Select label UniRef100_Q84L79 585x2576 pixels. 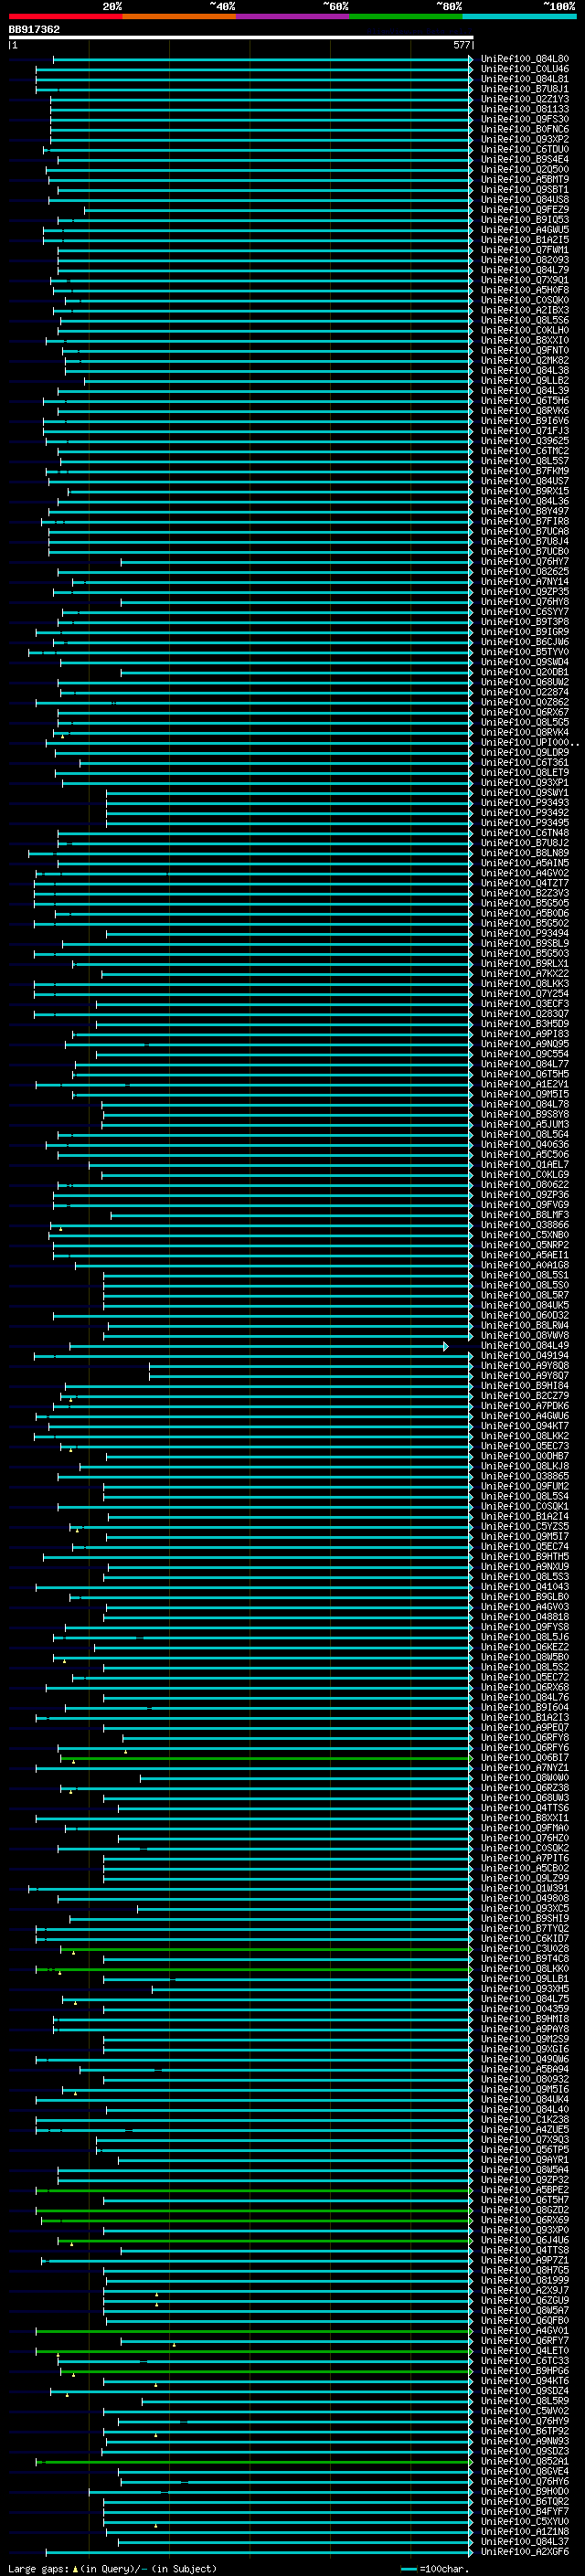point(525,270)
